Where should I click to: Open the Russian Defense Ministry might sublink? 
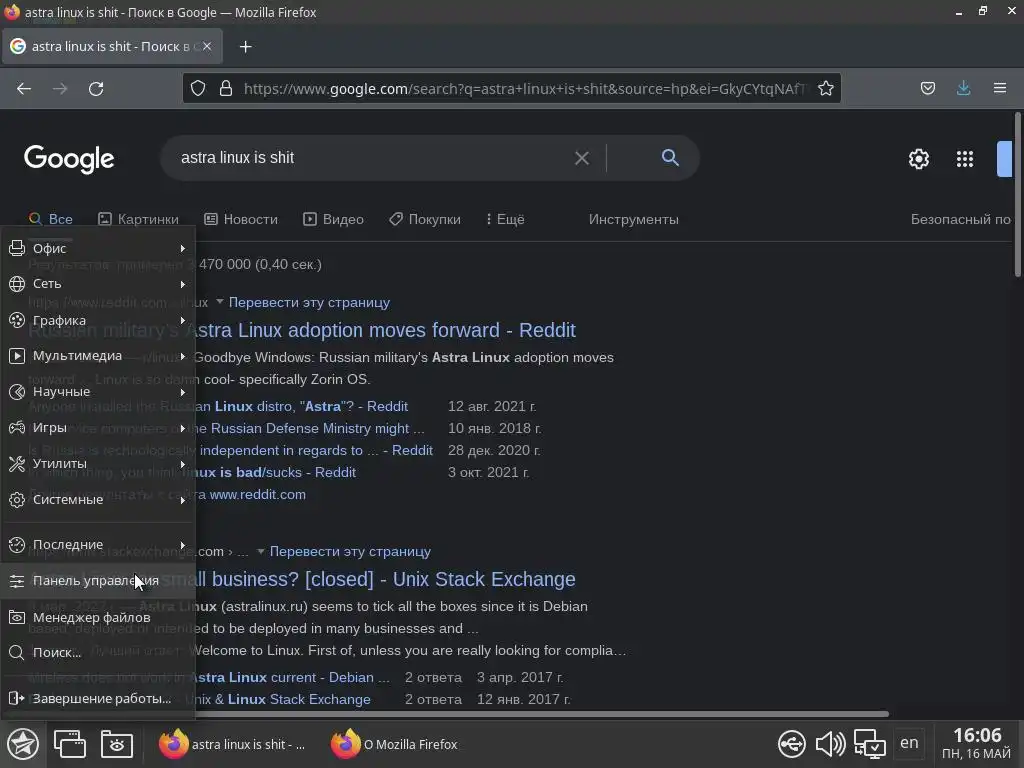[x=310, y=428]
